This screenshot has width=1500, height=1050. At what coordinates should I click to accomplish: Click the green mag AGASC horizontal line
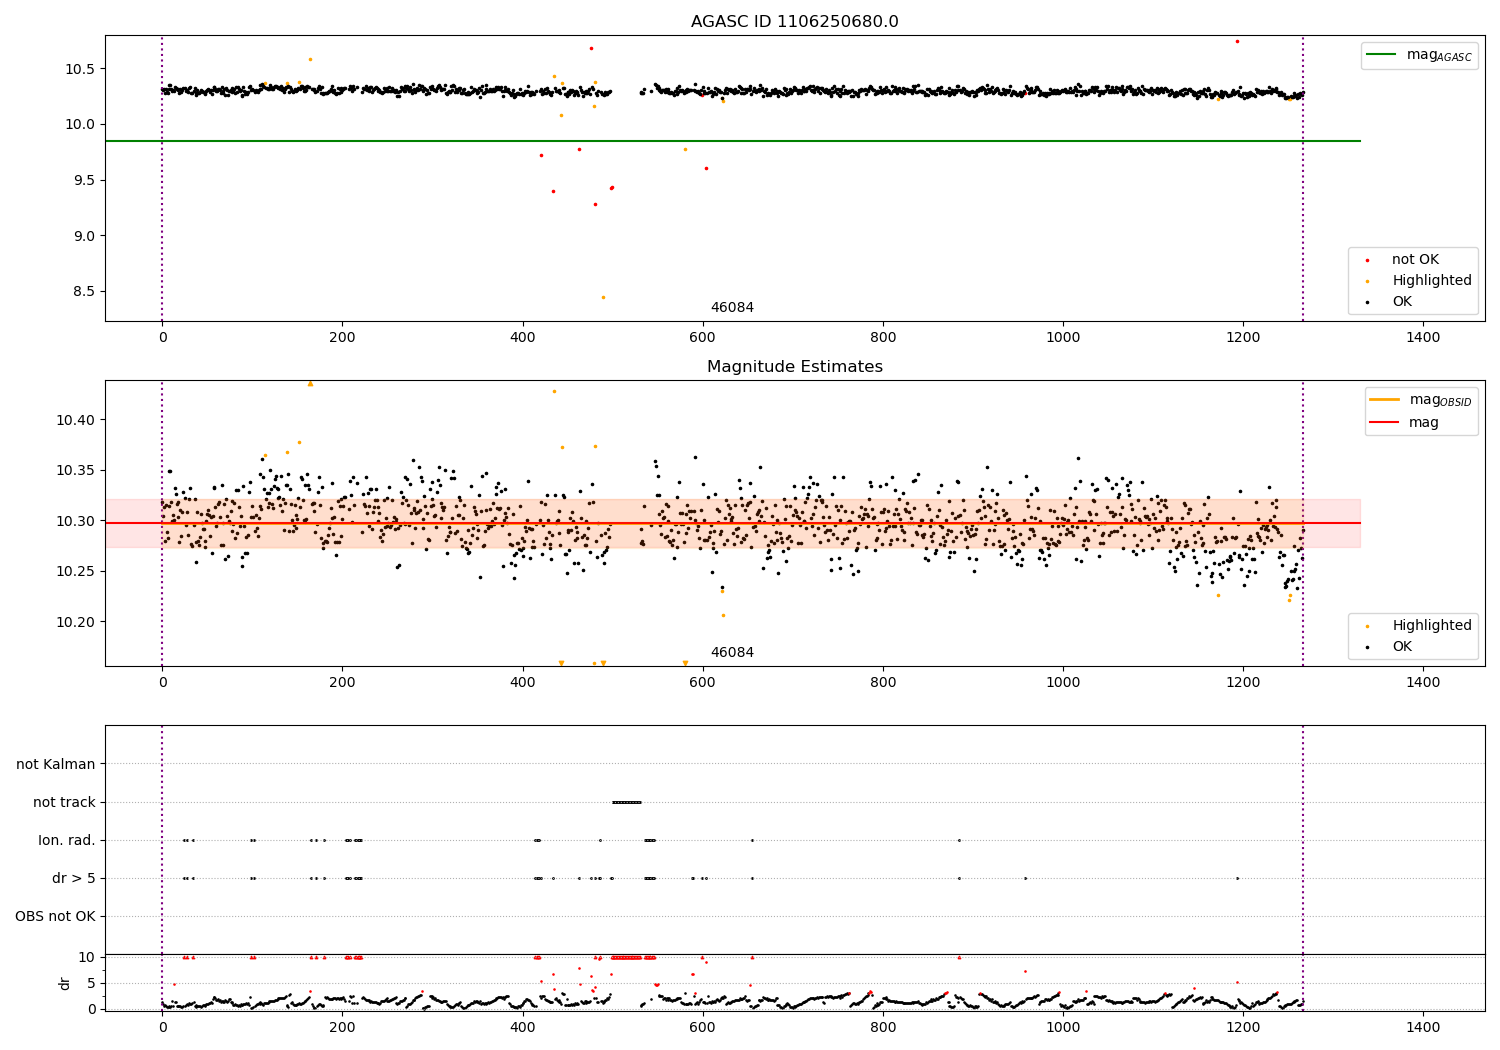pos(732,141)
